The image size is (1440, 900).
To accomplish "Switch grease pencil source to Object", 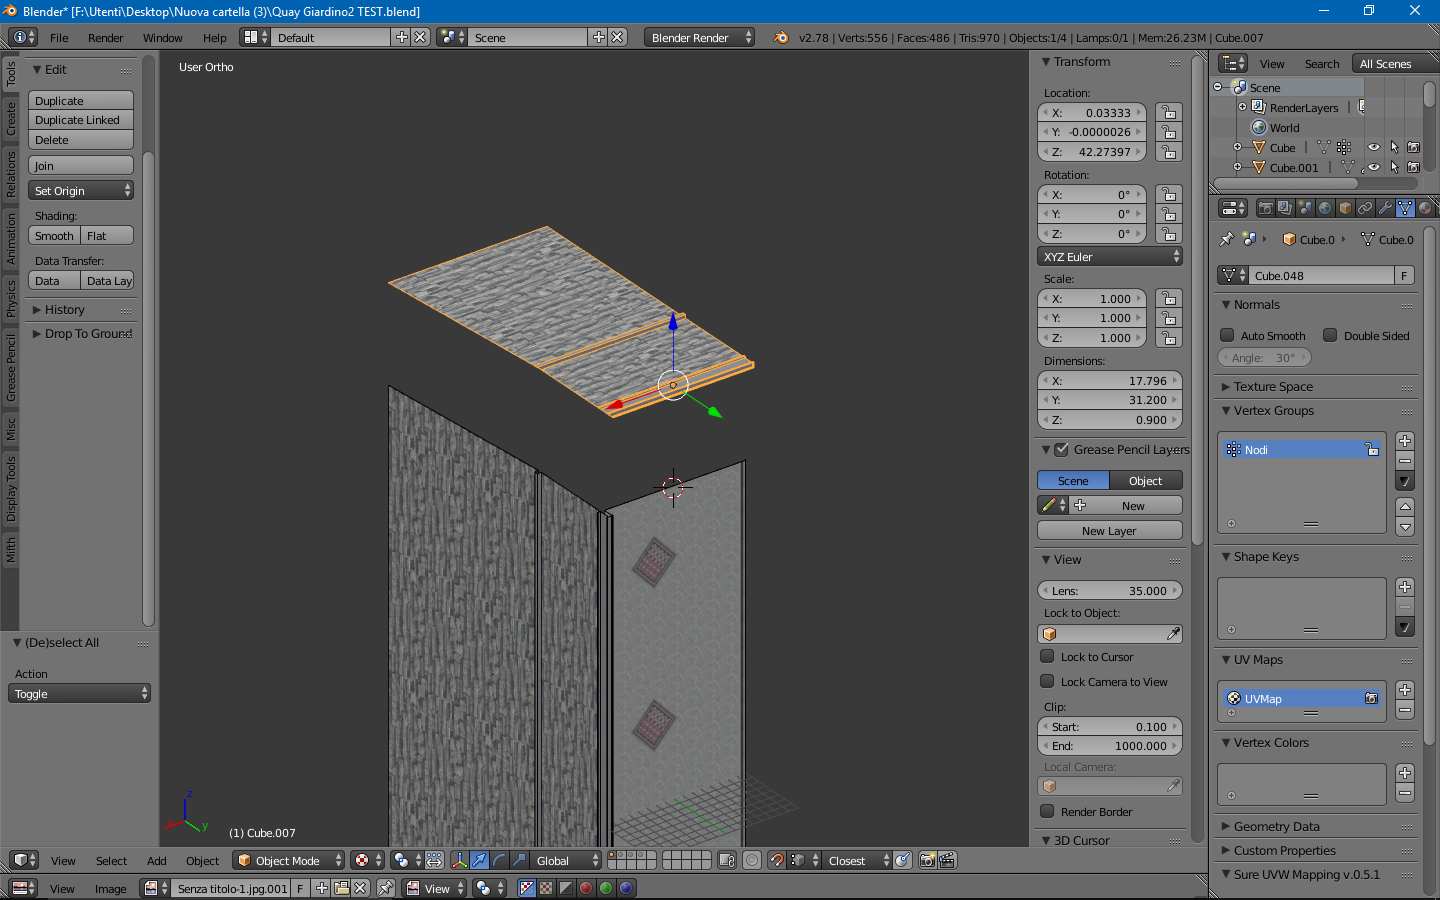I will point(1146,481).
